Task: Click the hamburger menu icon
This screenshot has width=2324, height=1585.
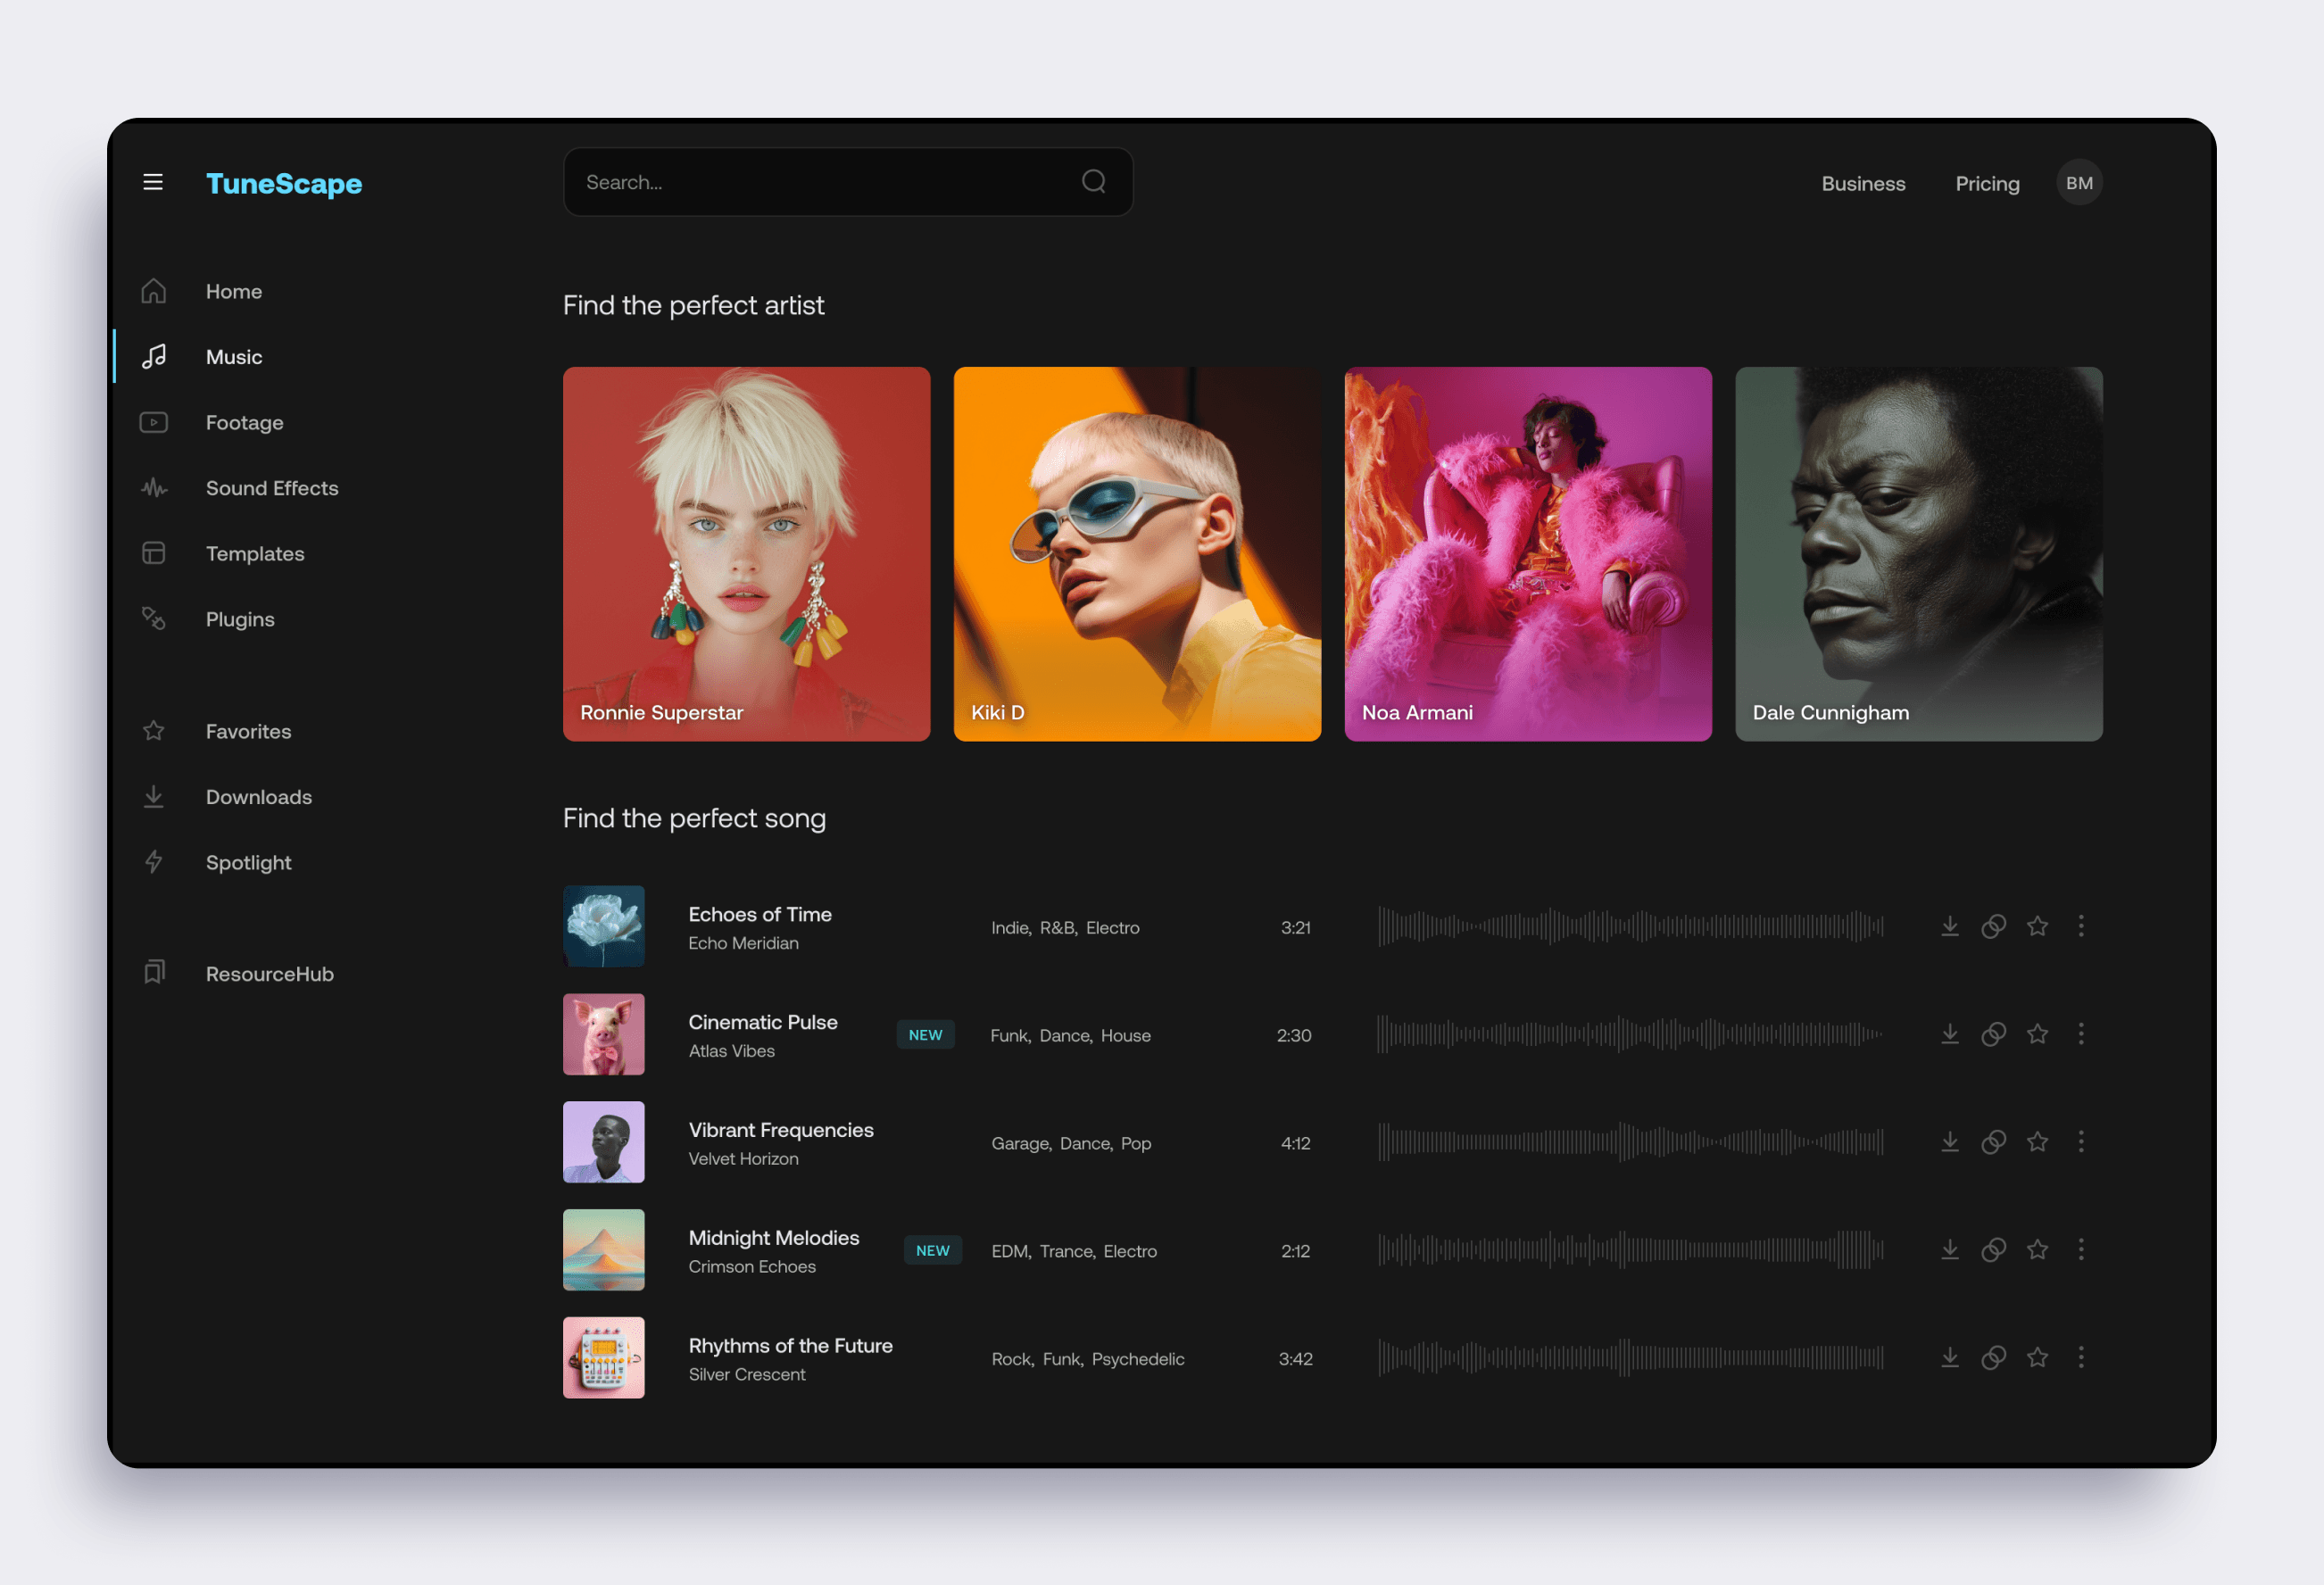Action: point(153,182)
